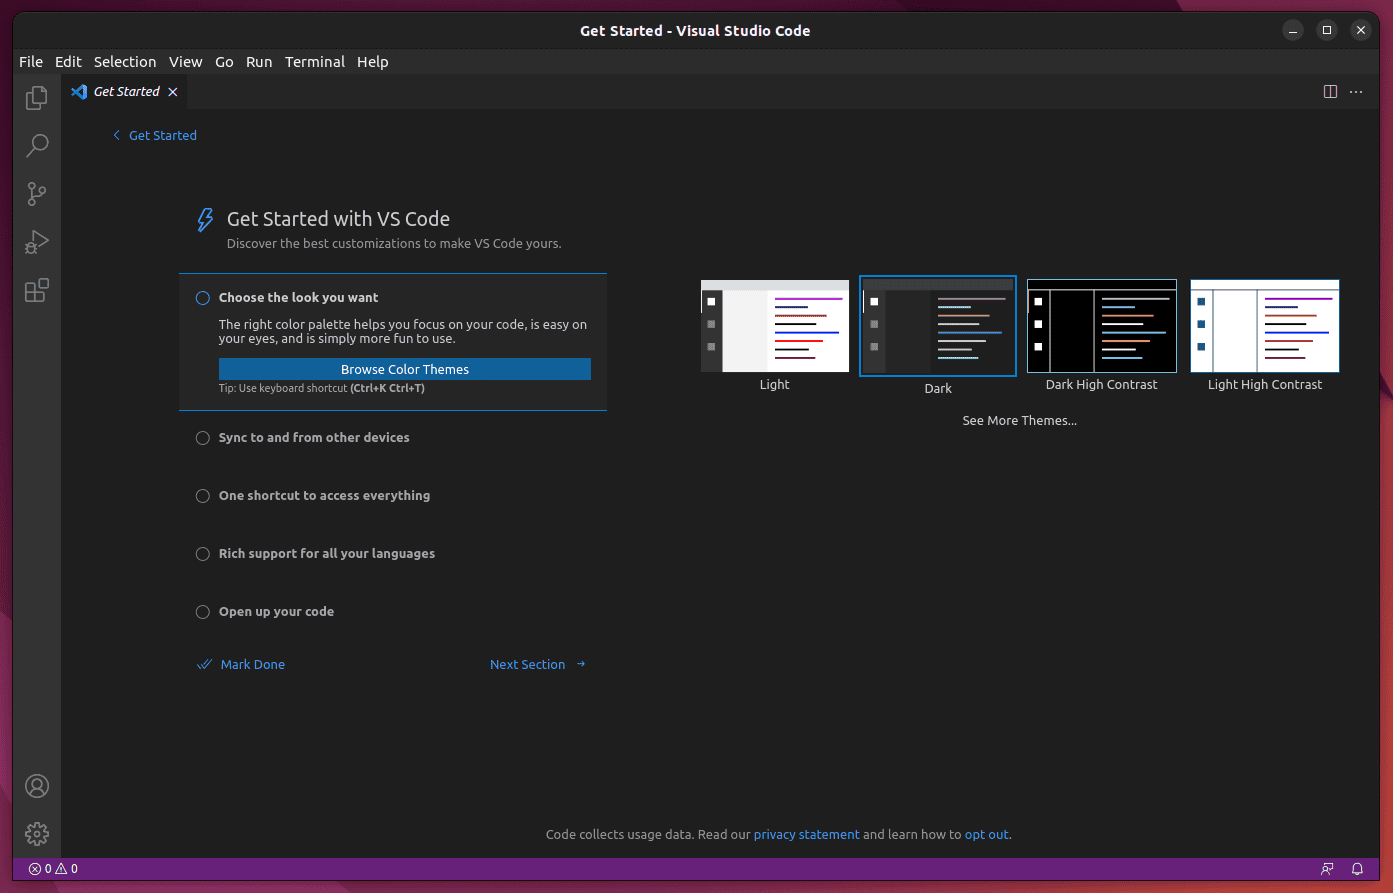The image size is (1393, 893).
Task: Open the Explorer sidebar
Action: click(36, 97)
